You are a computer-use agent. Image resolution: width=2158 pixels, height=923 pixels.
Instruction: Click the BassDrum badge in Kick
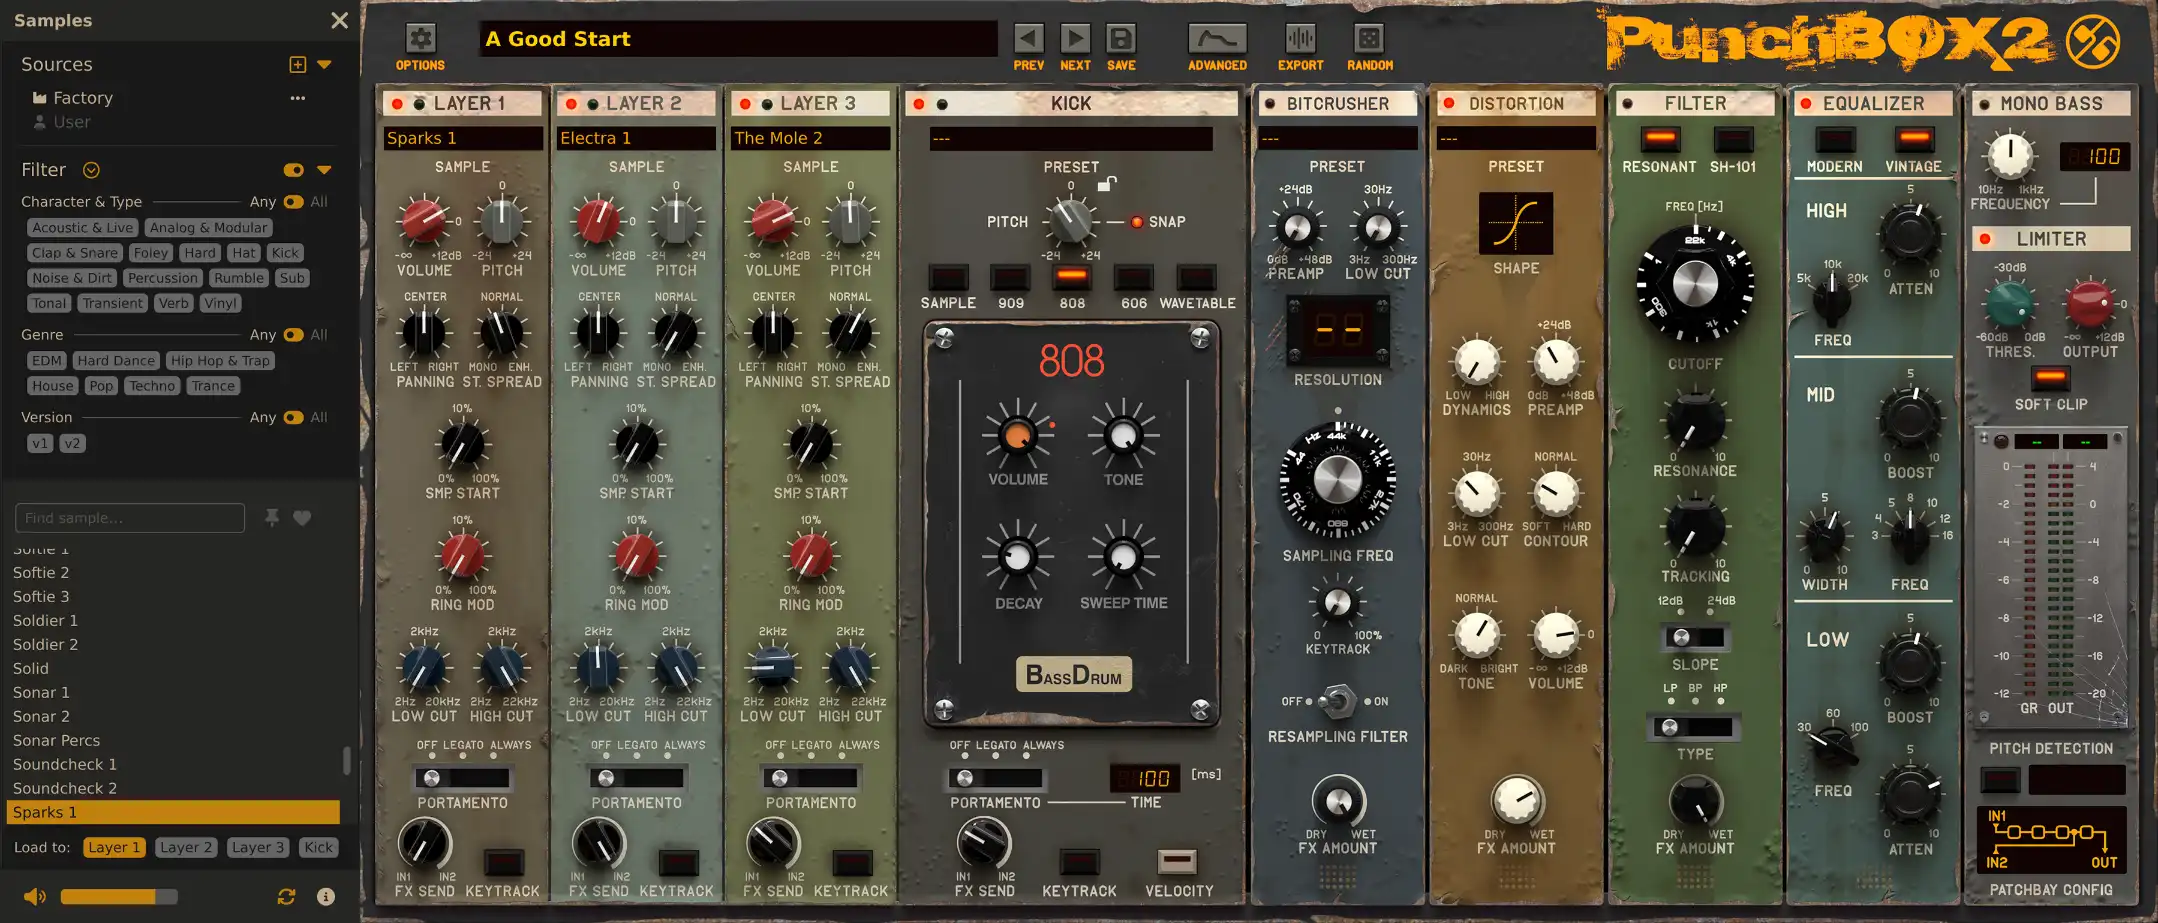[x=1074, y=675]
